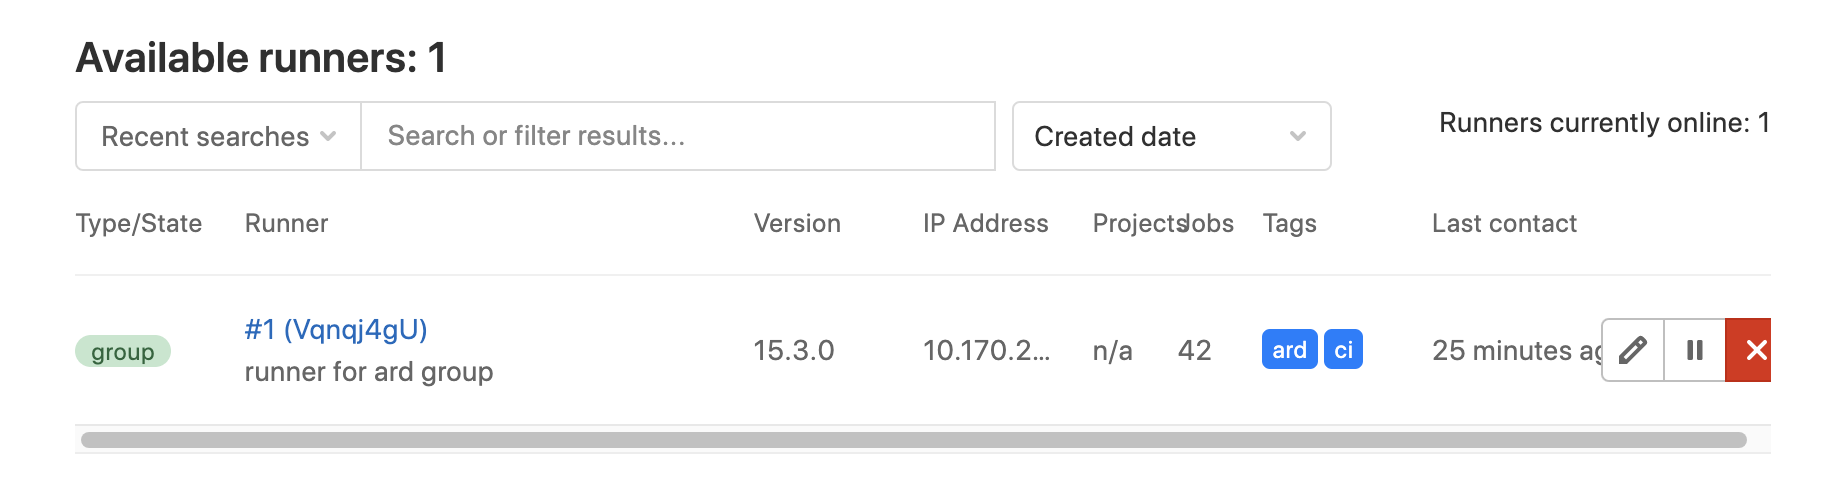Pause the runner with pause icon

click(x=1695, y=350)
